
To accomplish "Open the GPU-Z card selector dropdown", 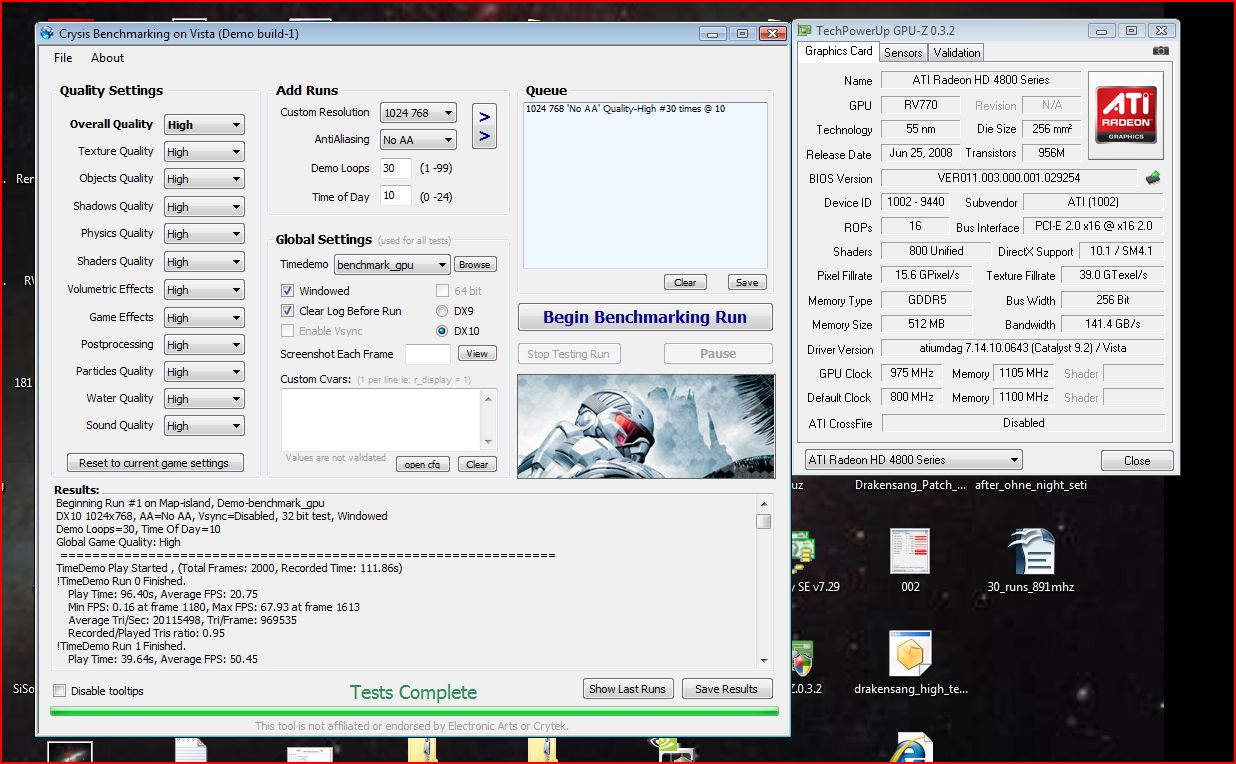I will click(x=913, y=460).
